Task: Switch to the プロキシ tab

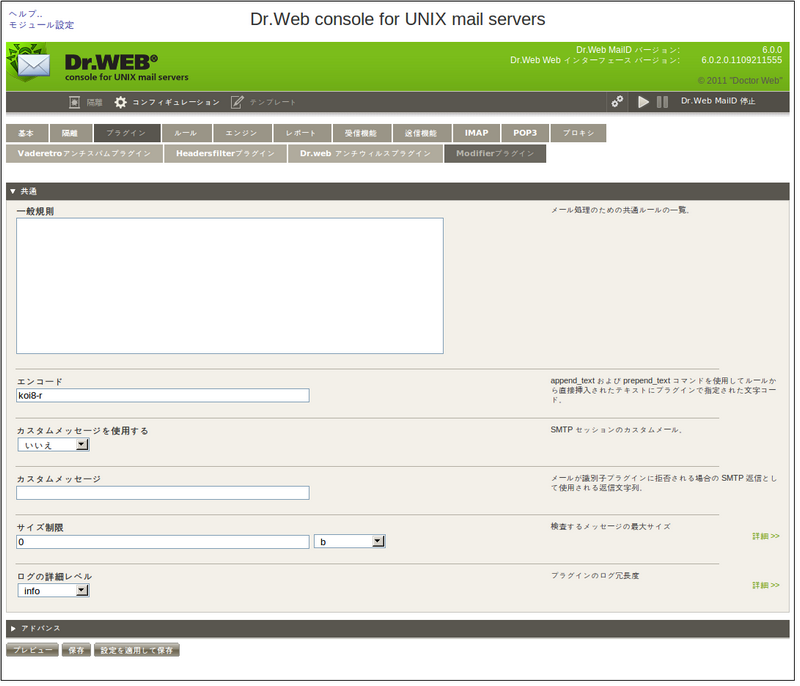Action: [579, 134]
